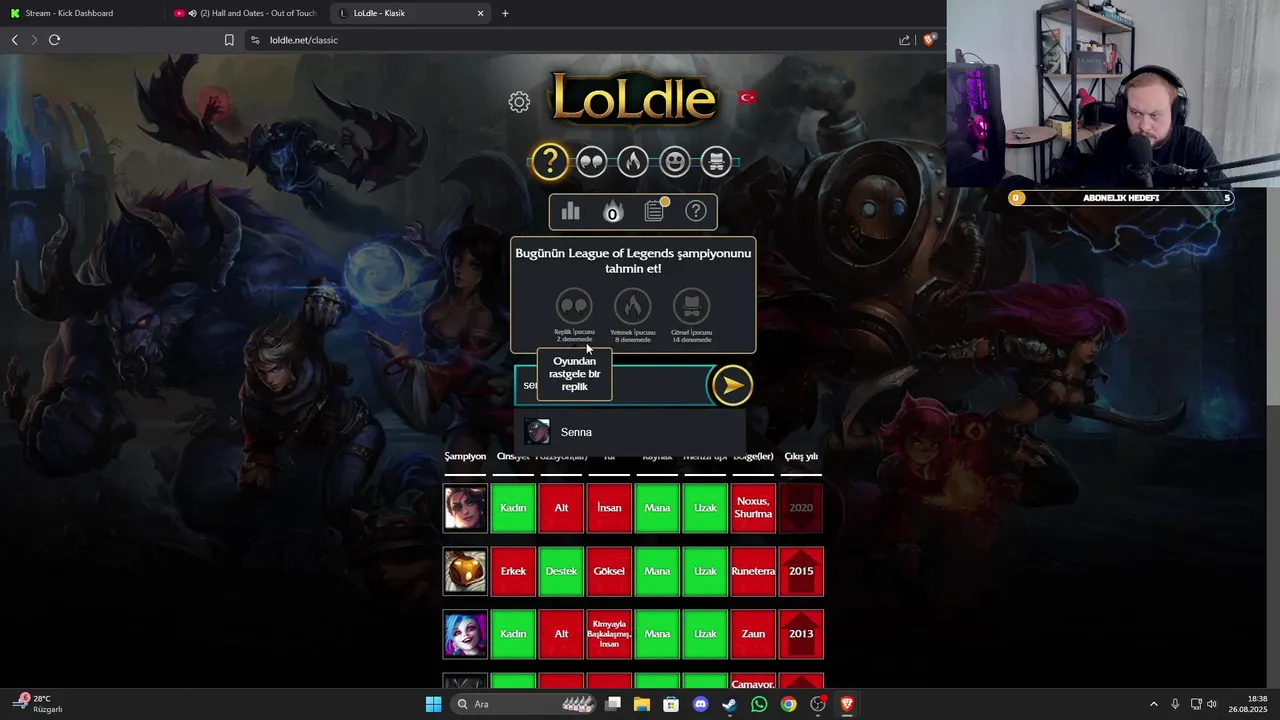Click Replik İpucu quote clue icon
The image size is (1280, 720).
tap(574, 306)
